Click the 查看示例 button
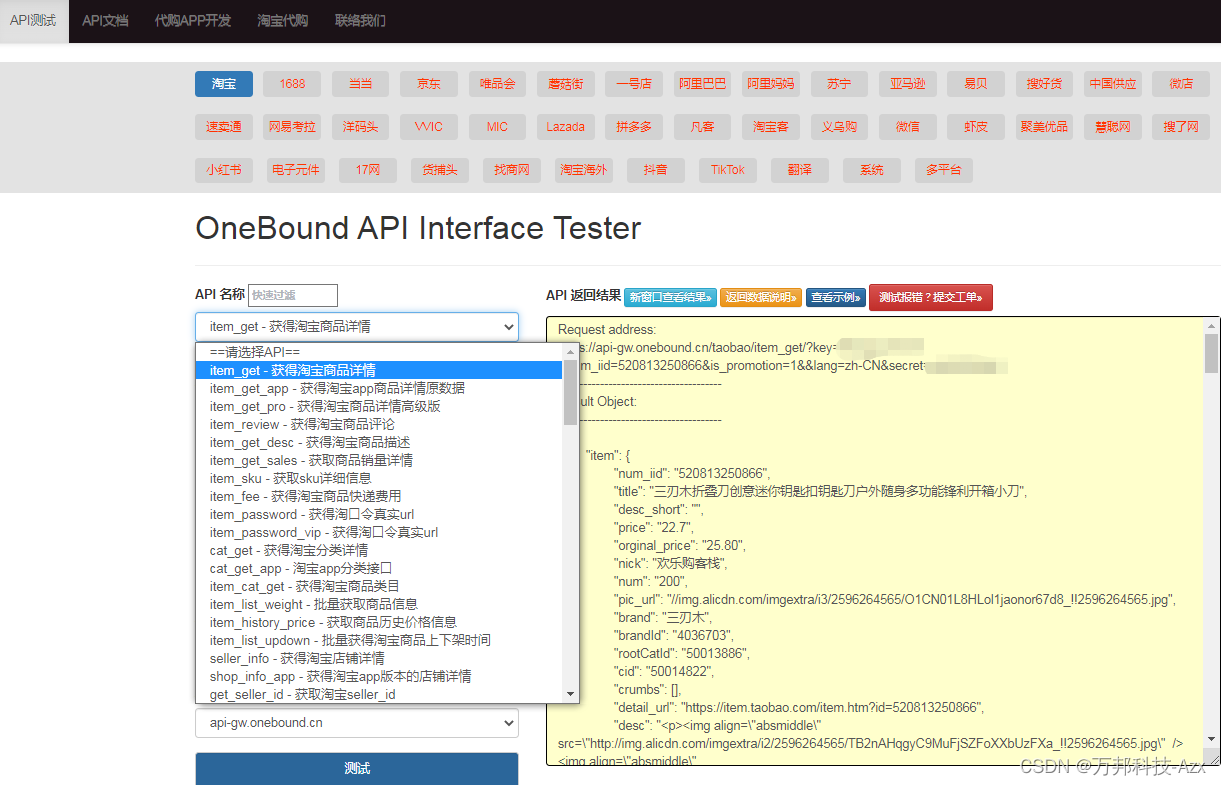 pyautogui.click(x=836, y=297)
